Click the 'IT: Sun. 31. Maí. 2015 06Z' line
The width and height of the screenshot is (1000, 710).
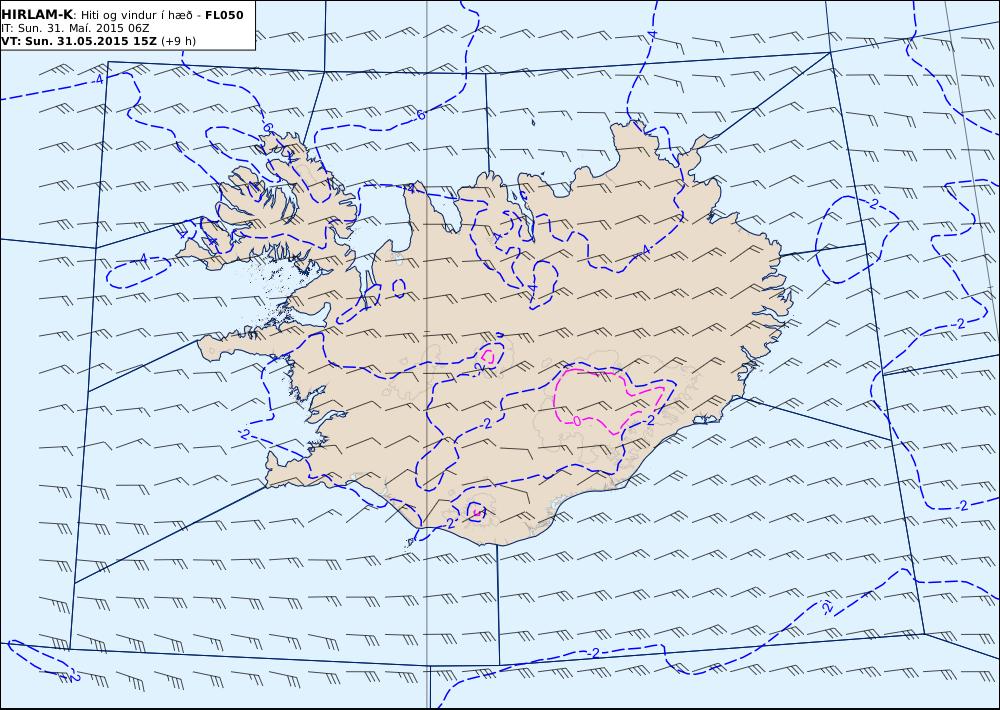pos(75,28)
